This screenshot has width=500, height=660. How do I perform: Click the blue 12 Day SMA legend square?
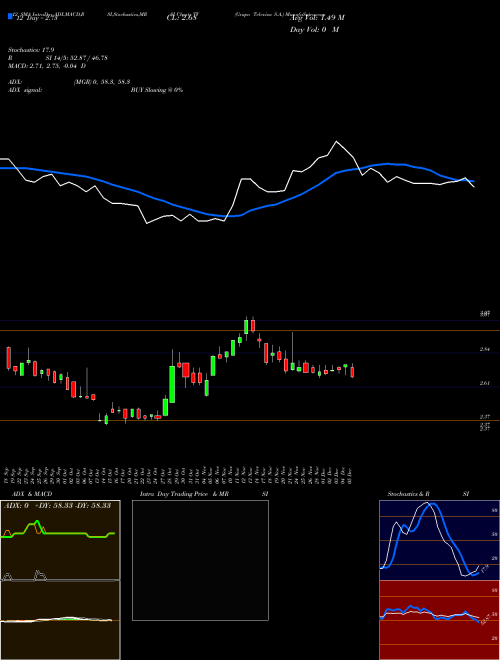pyautogui.click(x=10, y=16)
